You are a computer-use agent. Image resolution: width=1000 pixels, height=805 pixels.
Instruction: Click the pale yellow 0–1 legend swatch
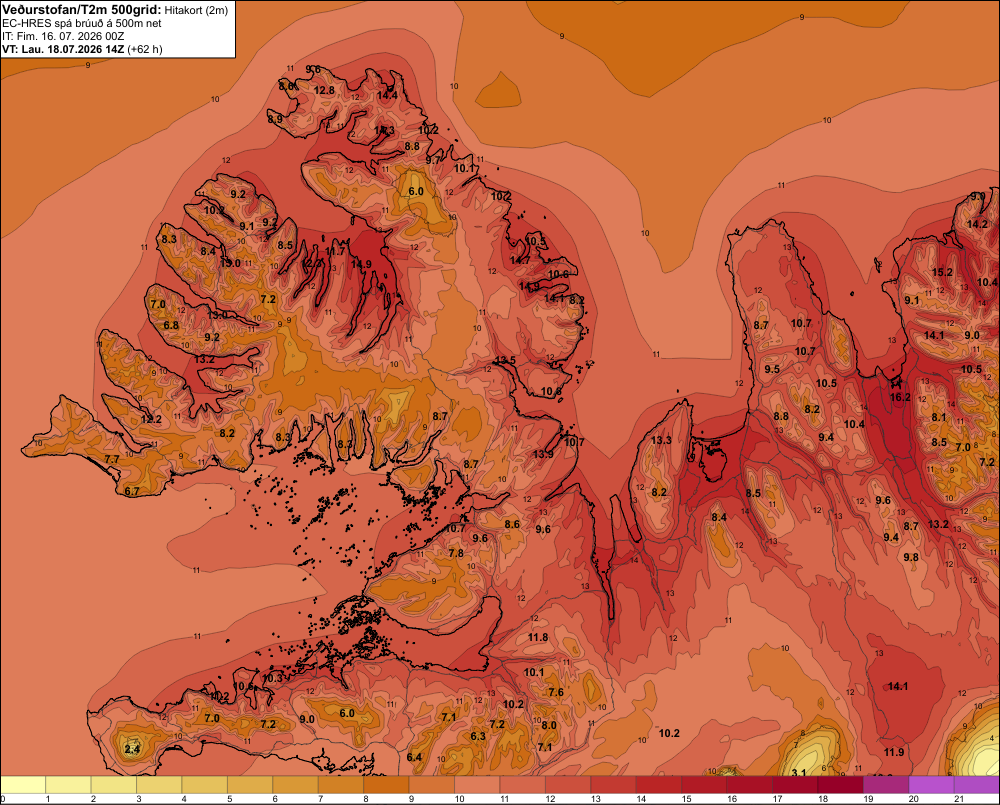[23, 785]
